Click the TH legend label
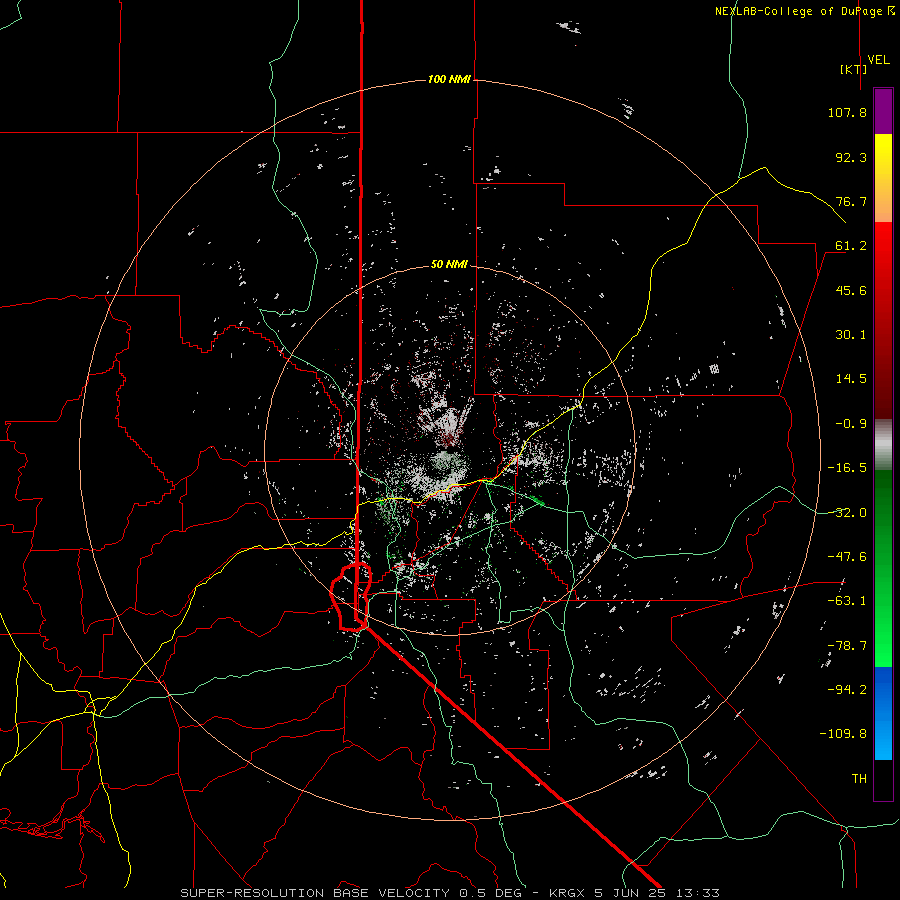 (859, 779)
